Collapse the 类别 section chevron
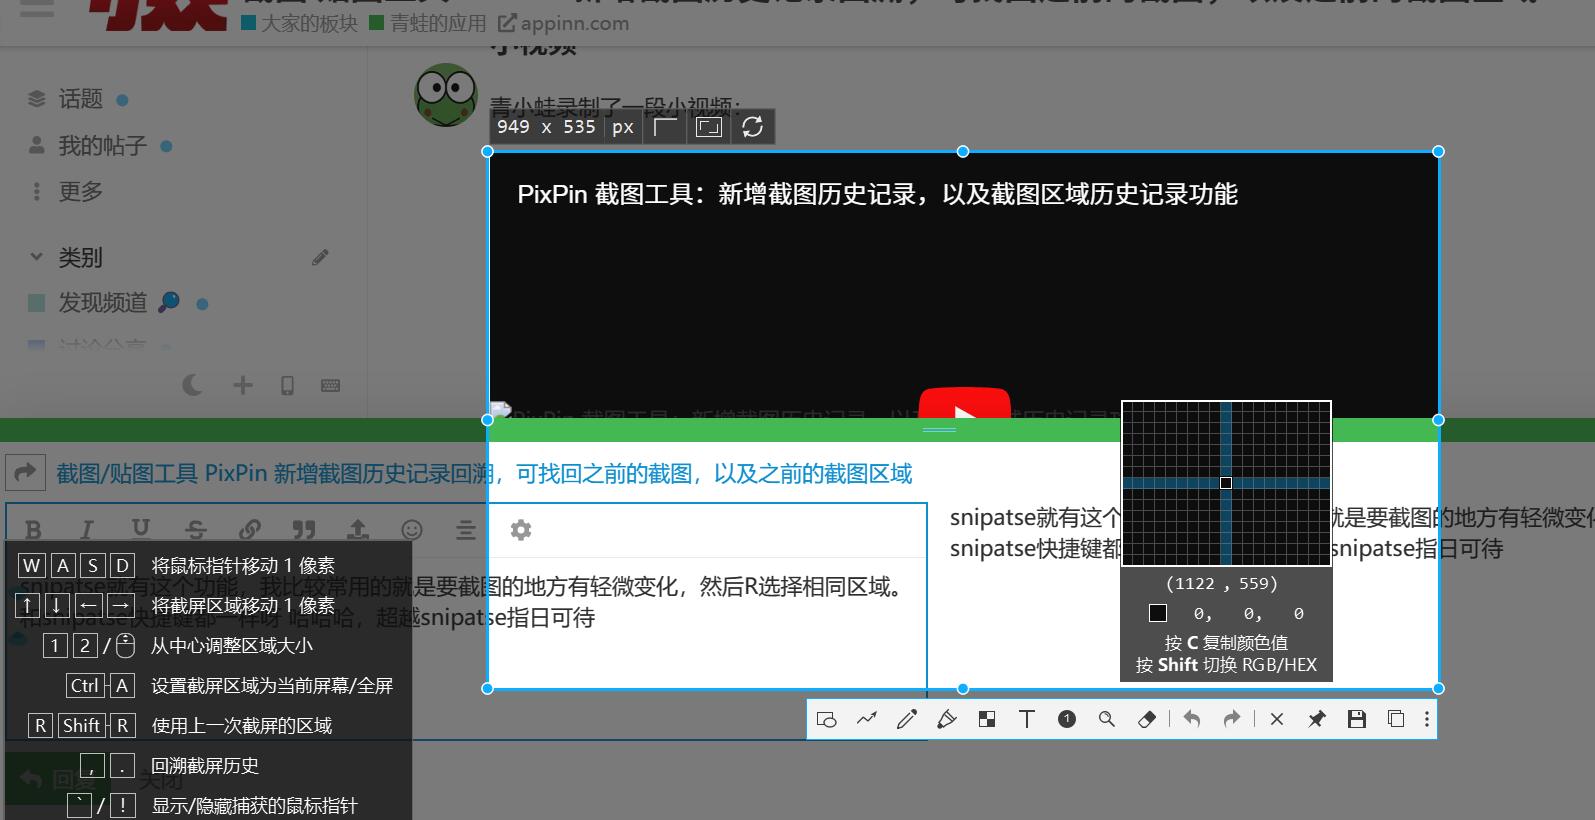This screenshot has height=820, width=1595. (x=37, y=257)
